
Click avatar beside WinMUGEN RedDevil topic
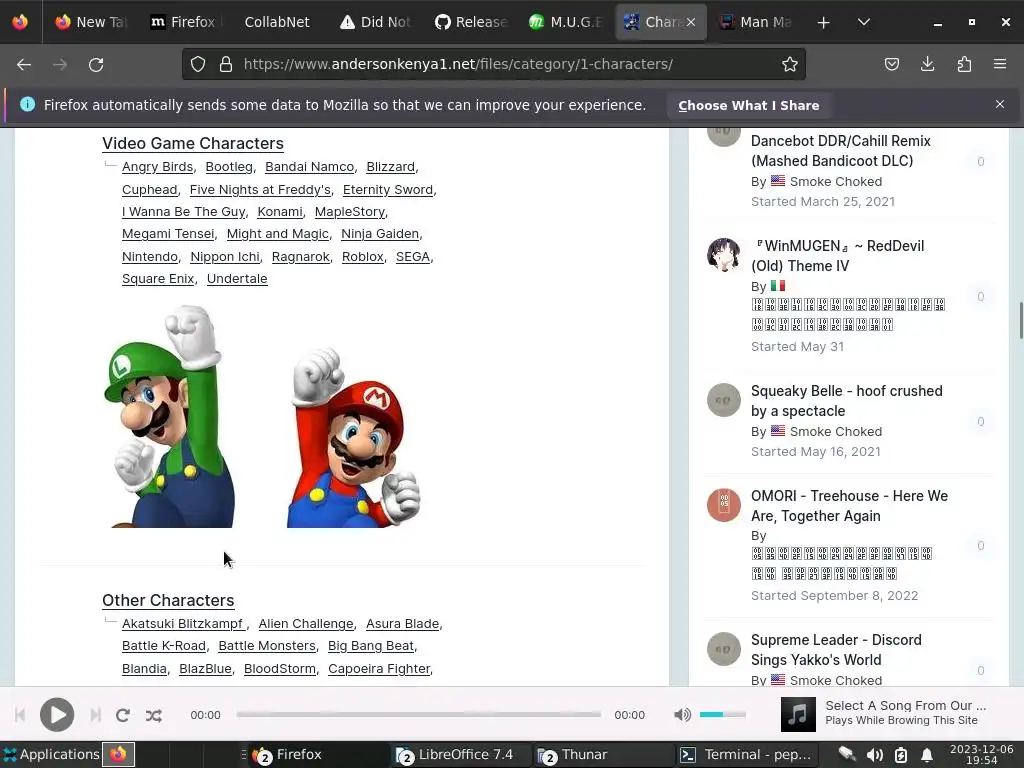click(x=724, y=255)
